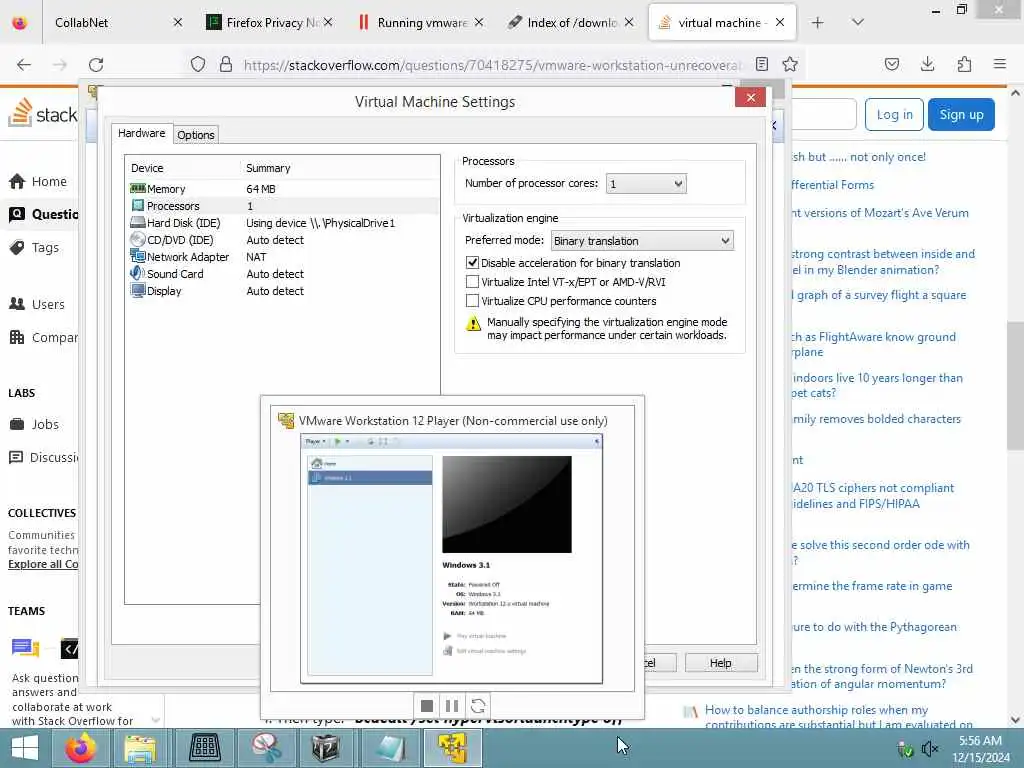The image size is (1024, 768).
Task: Open File Explorer from the taskbar
Action: coord(140,748)
